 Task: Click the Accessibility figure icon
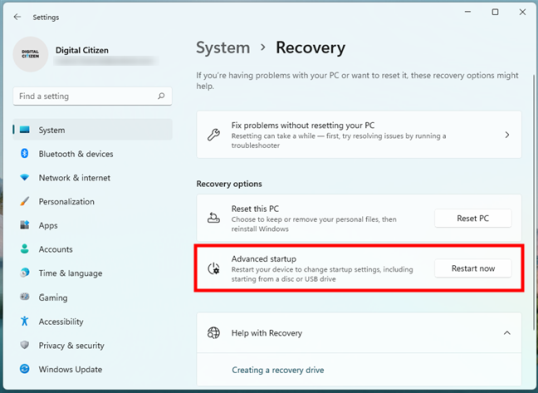coord(25,321)
